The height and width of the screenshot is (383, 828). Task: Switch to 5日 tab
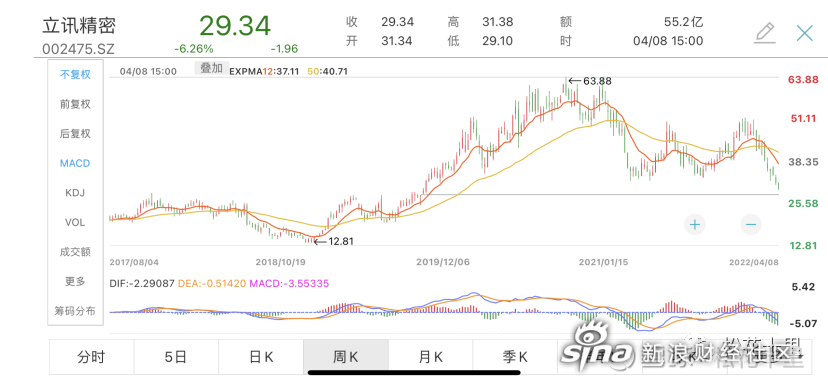pyautogui.click(x=176, y=357)
